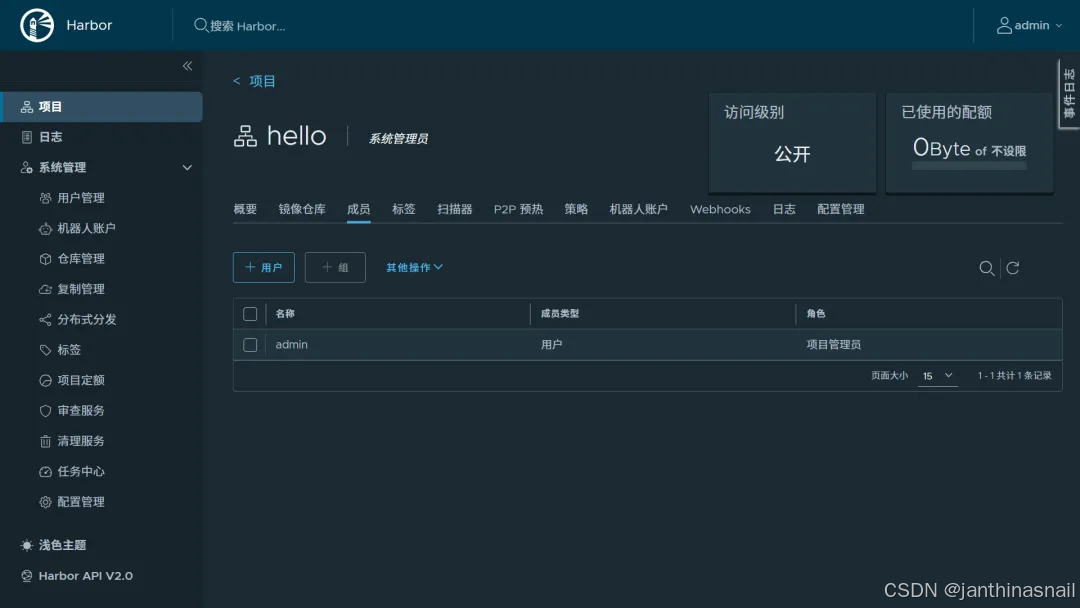The image size is (1080, 608).
Task: Click the 配置管理 gear icon in sidebar
Action: pyautogui.click(x=45, y=502)
